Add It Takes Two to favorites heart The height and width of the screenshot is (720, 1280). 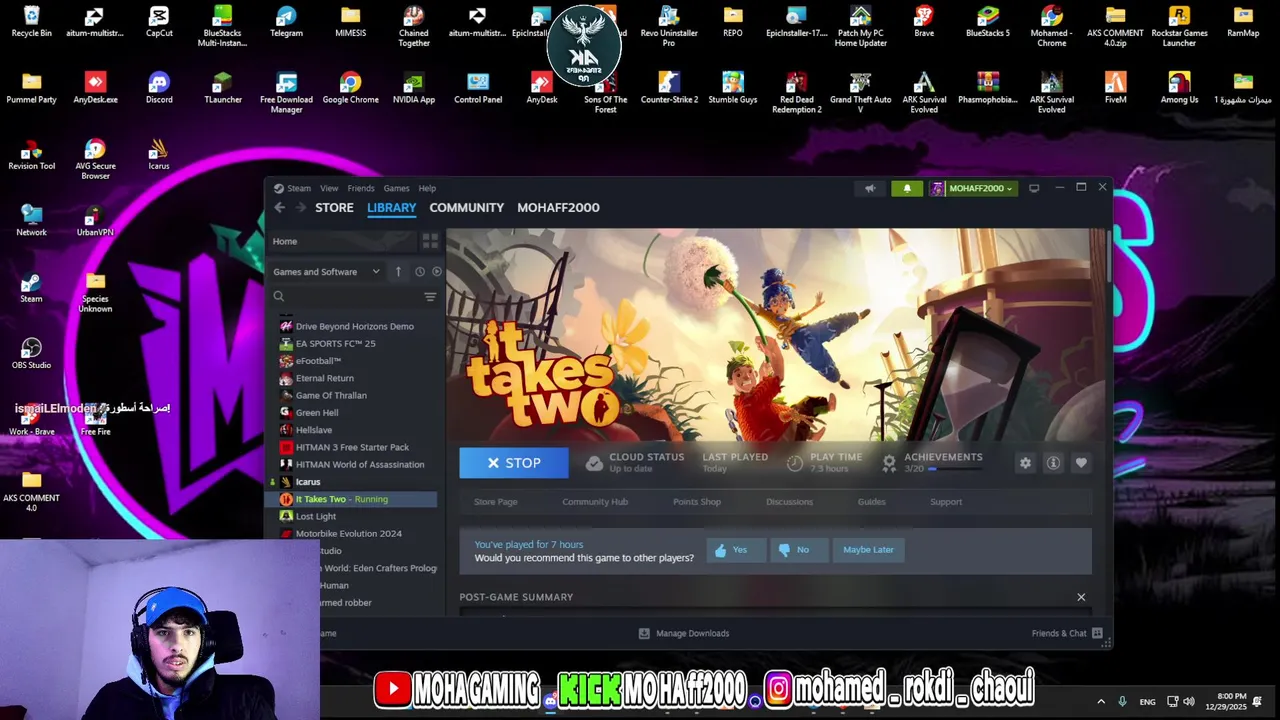(x=1081, y=463)
